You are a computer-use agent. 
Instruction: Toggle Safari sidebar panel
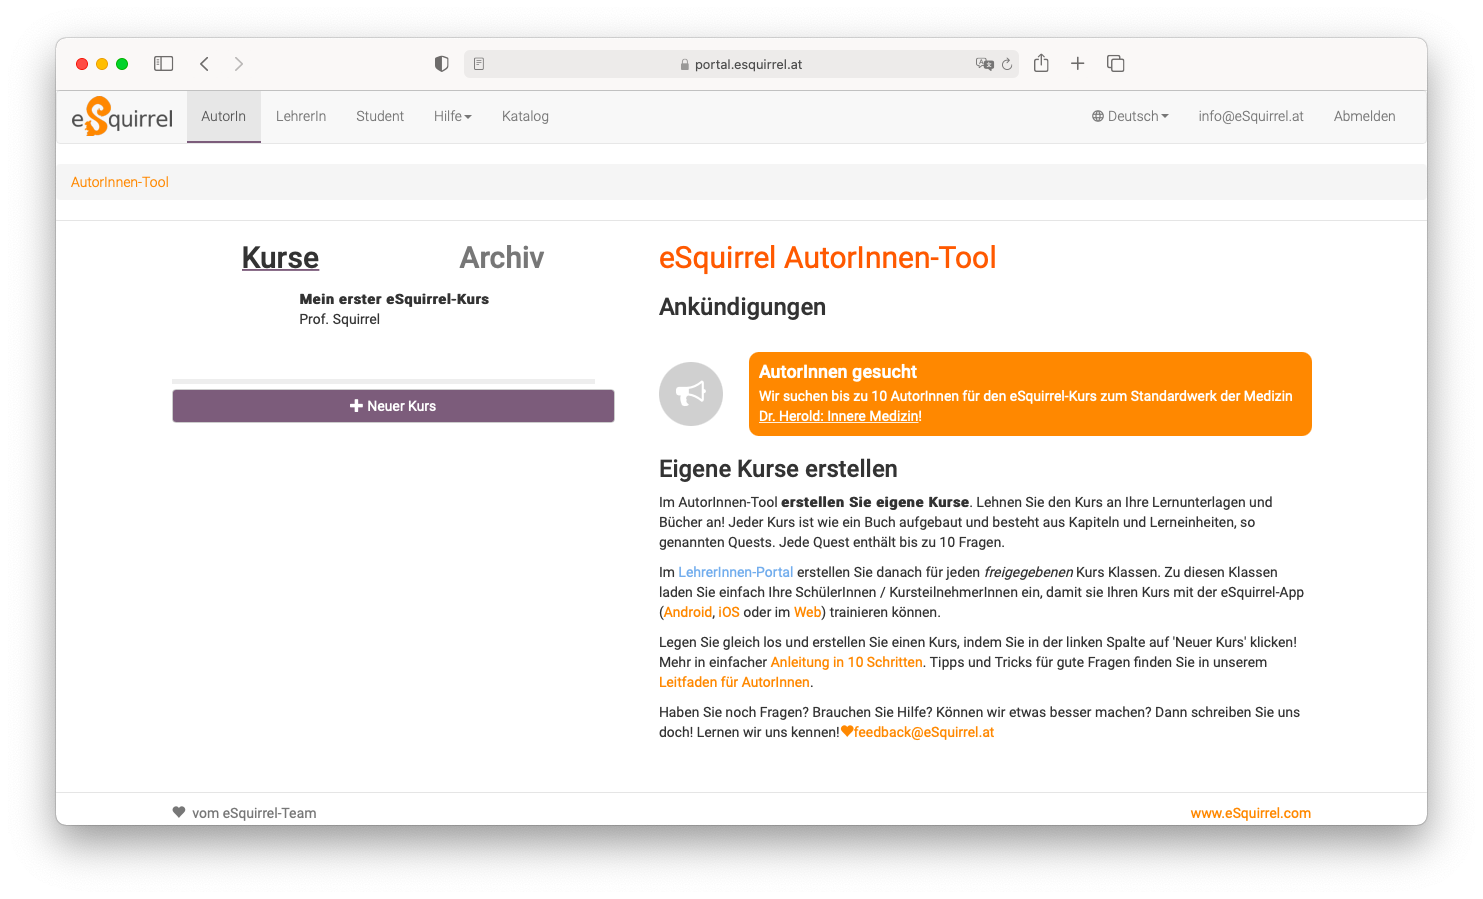pos(164,64)
